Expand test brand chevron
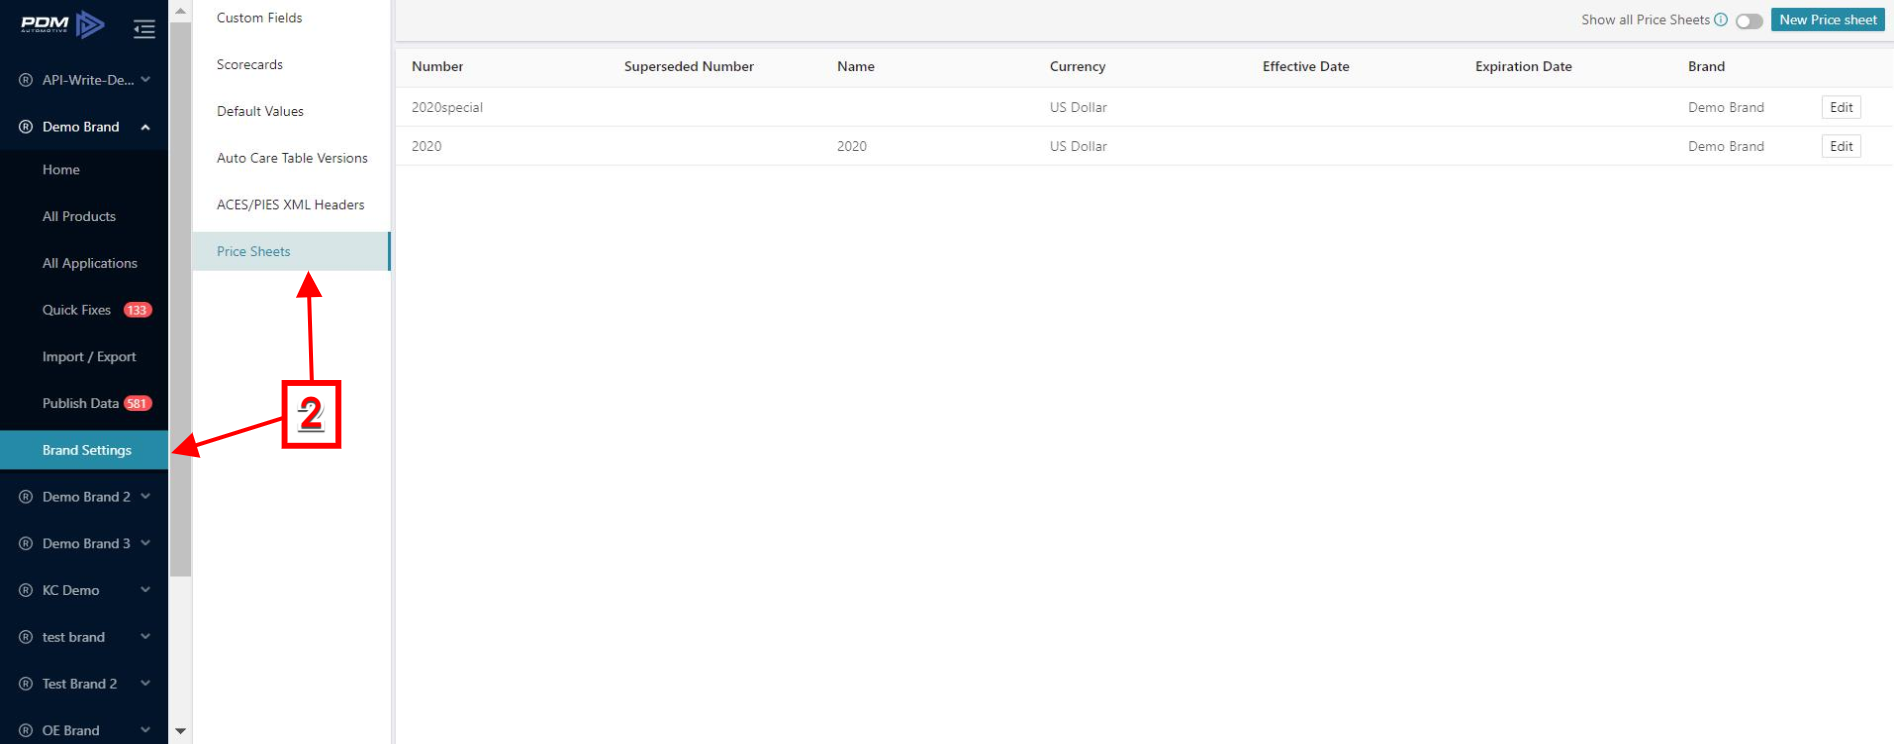 coord(146,637)
